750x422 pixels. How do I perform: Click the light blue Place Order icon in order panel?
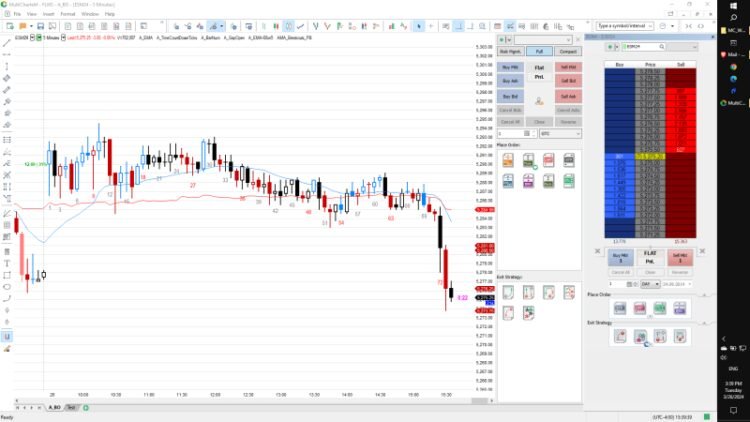[508, 181]
